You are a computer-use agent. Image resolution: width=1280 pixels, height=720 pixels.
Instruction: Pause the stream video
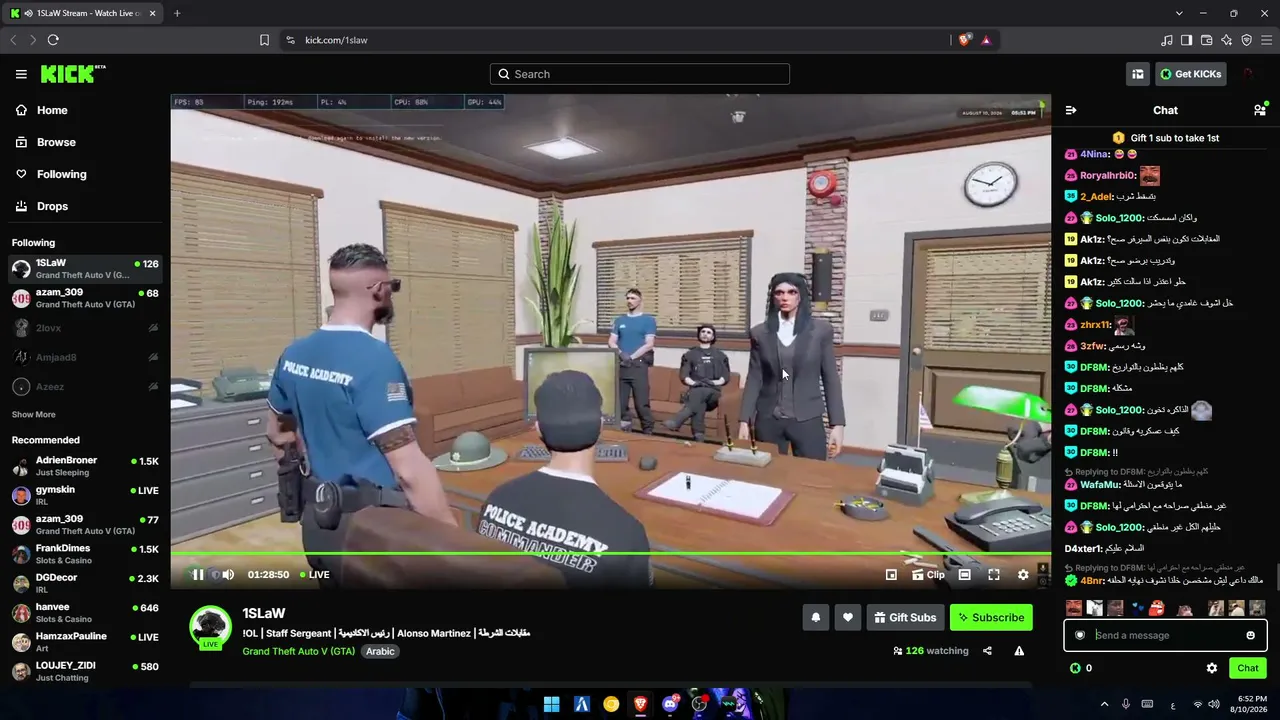pos(198,575)
